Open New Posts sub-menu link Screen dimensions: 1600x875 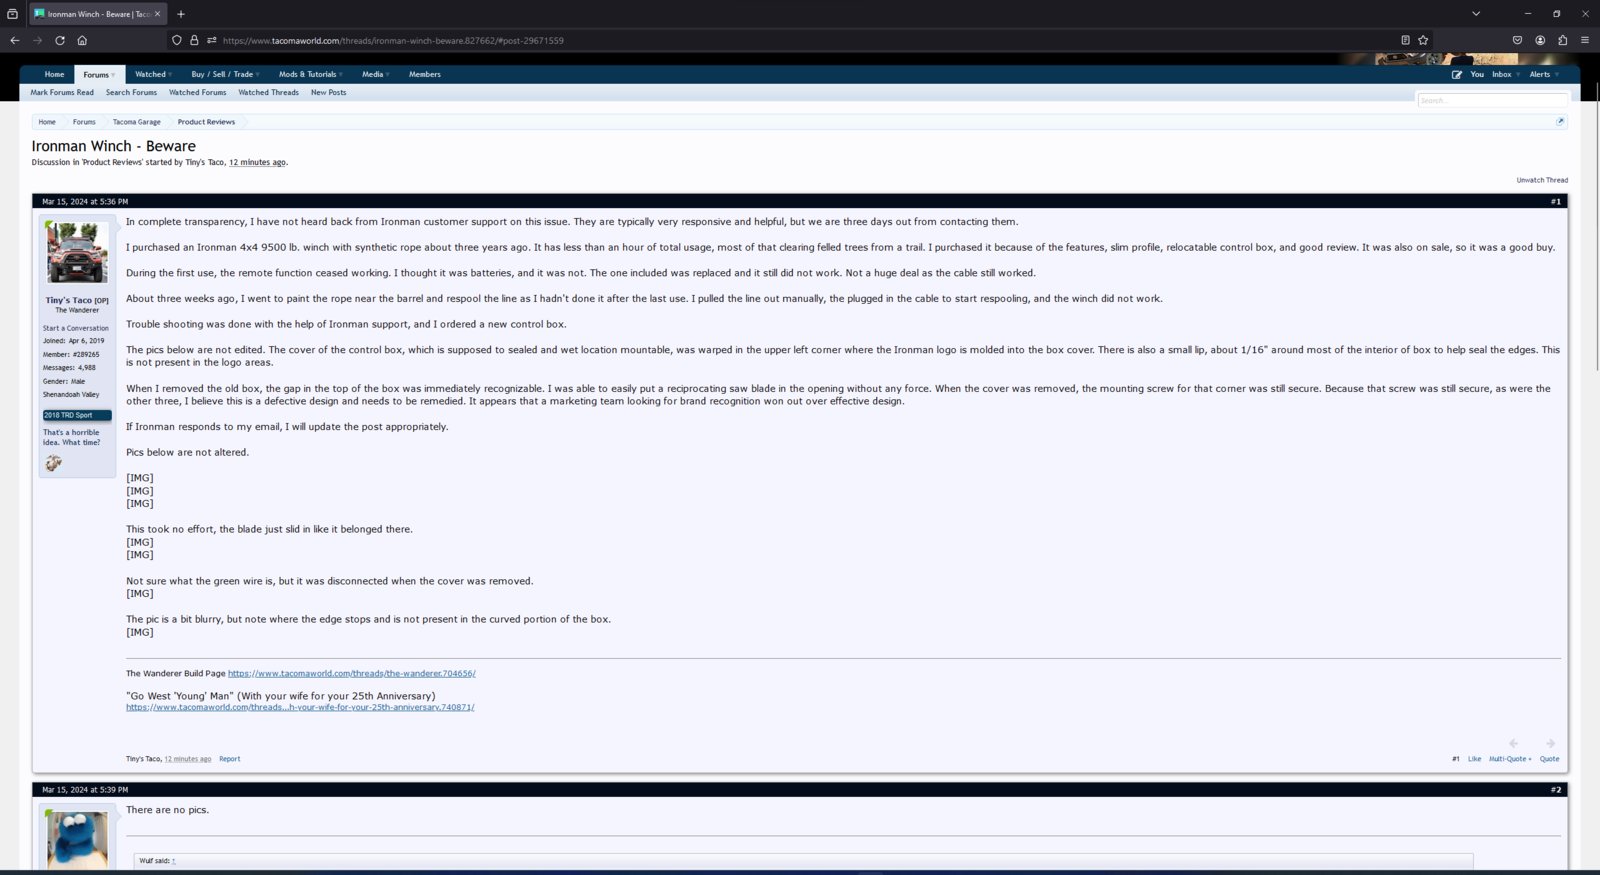click(x=328, y=92)
